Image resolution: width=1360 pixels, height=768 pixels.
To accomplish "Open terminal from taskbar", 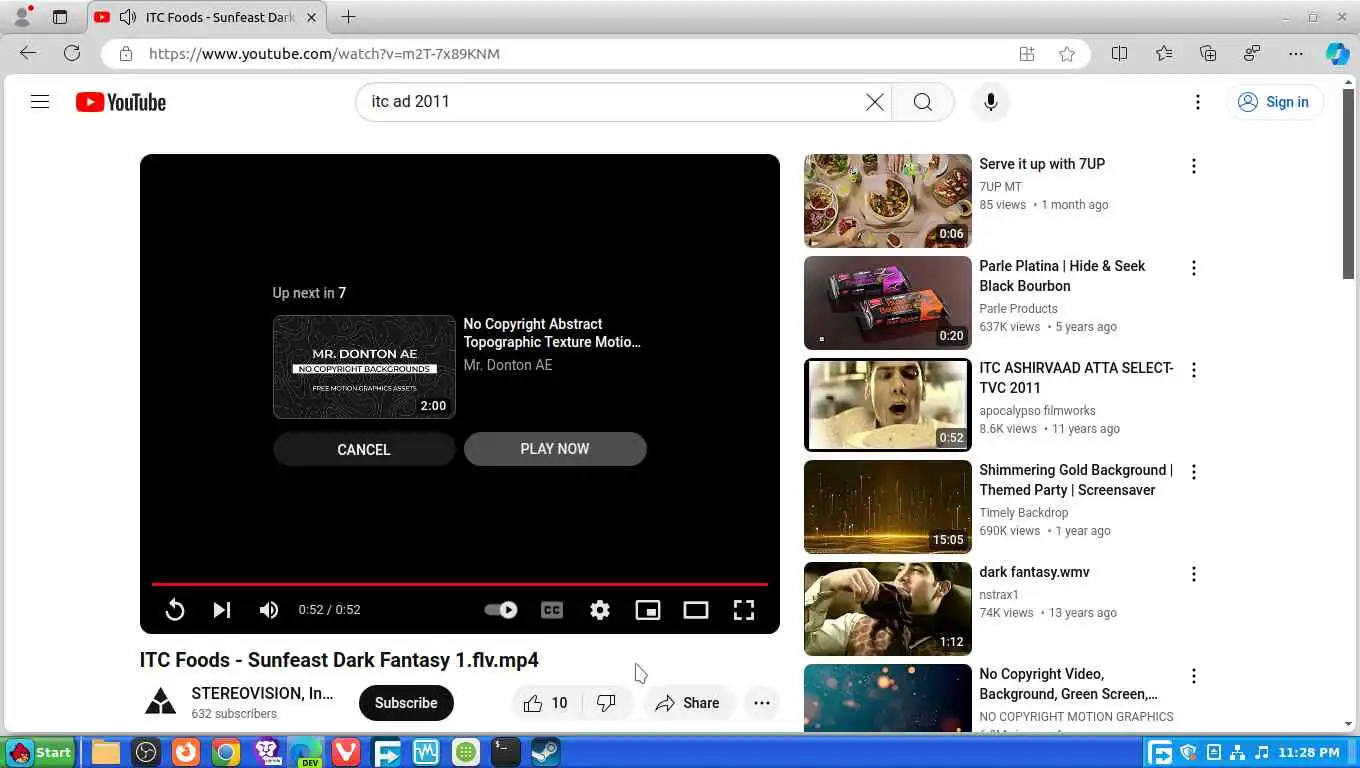I will [x=505, y=752].
